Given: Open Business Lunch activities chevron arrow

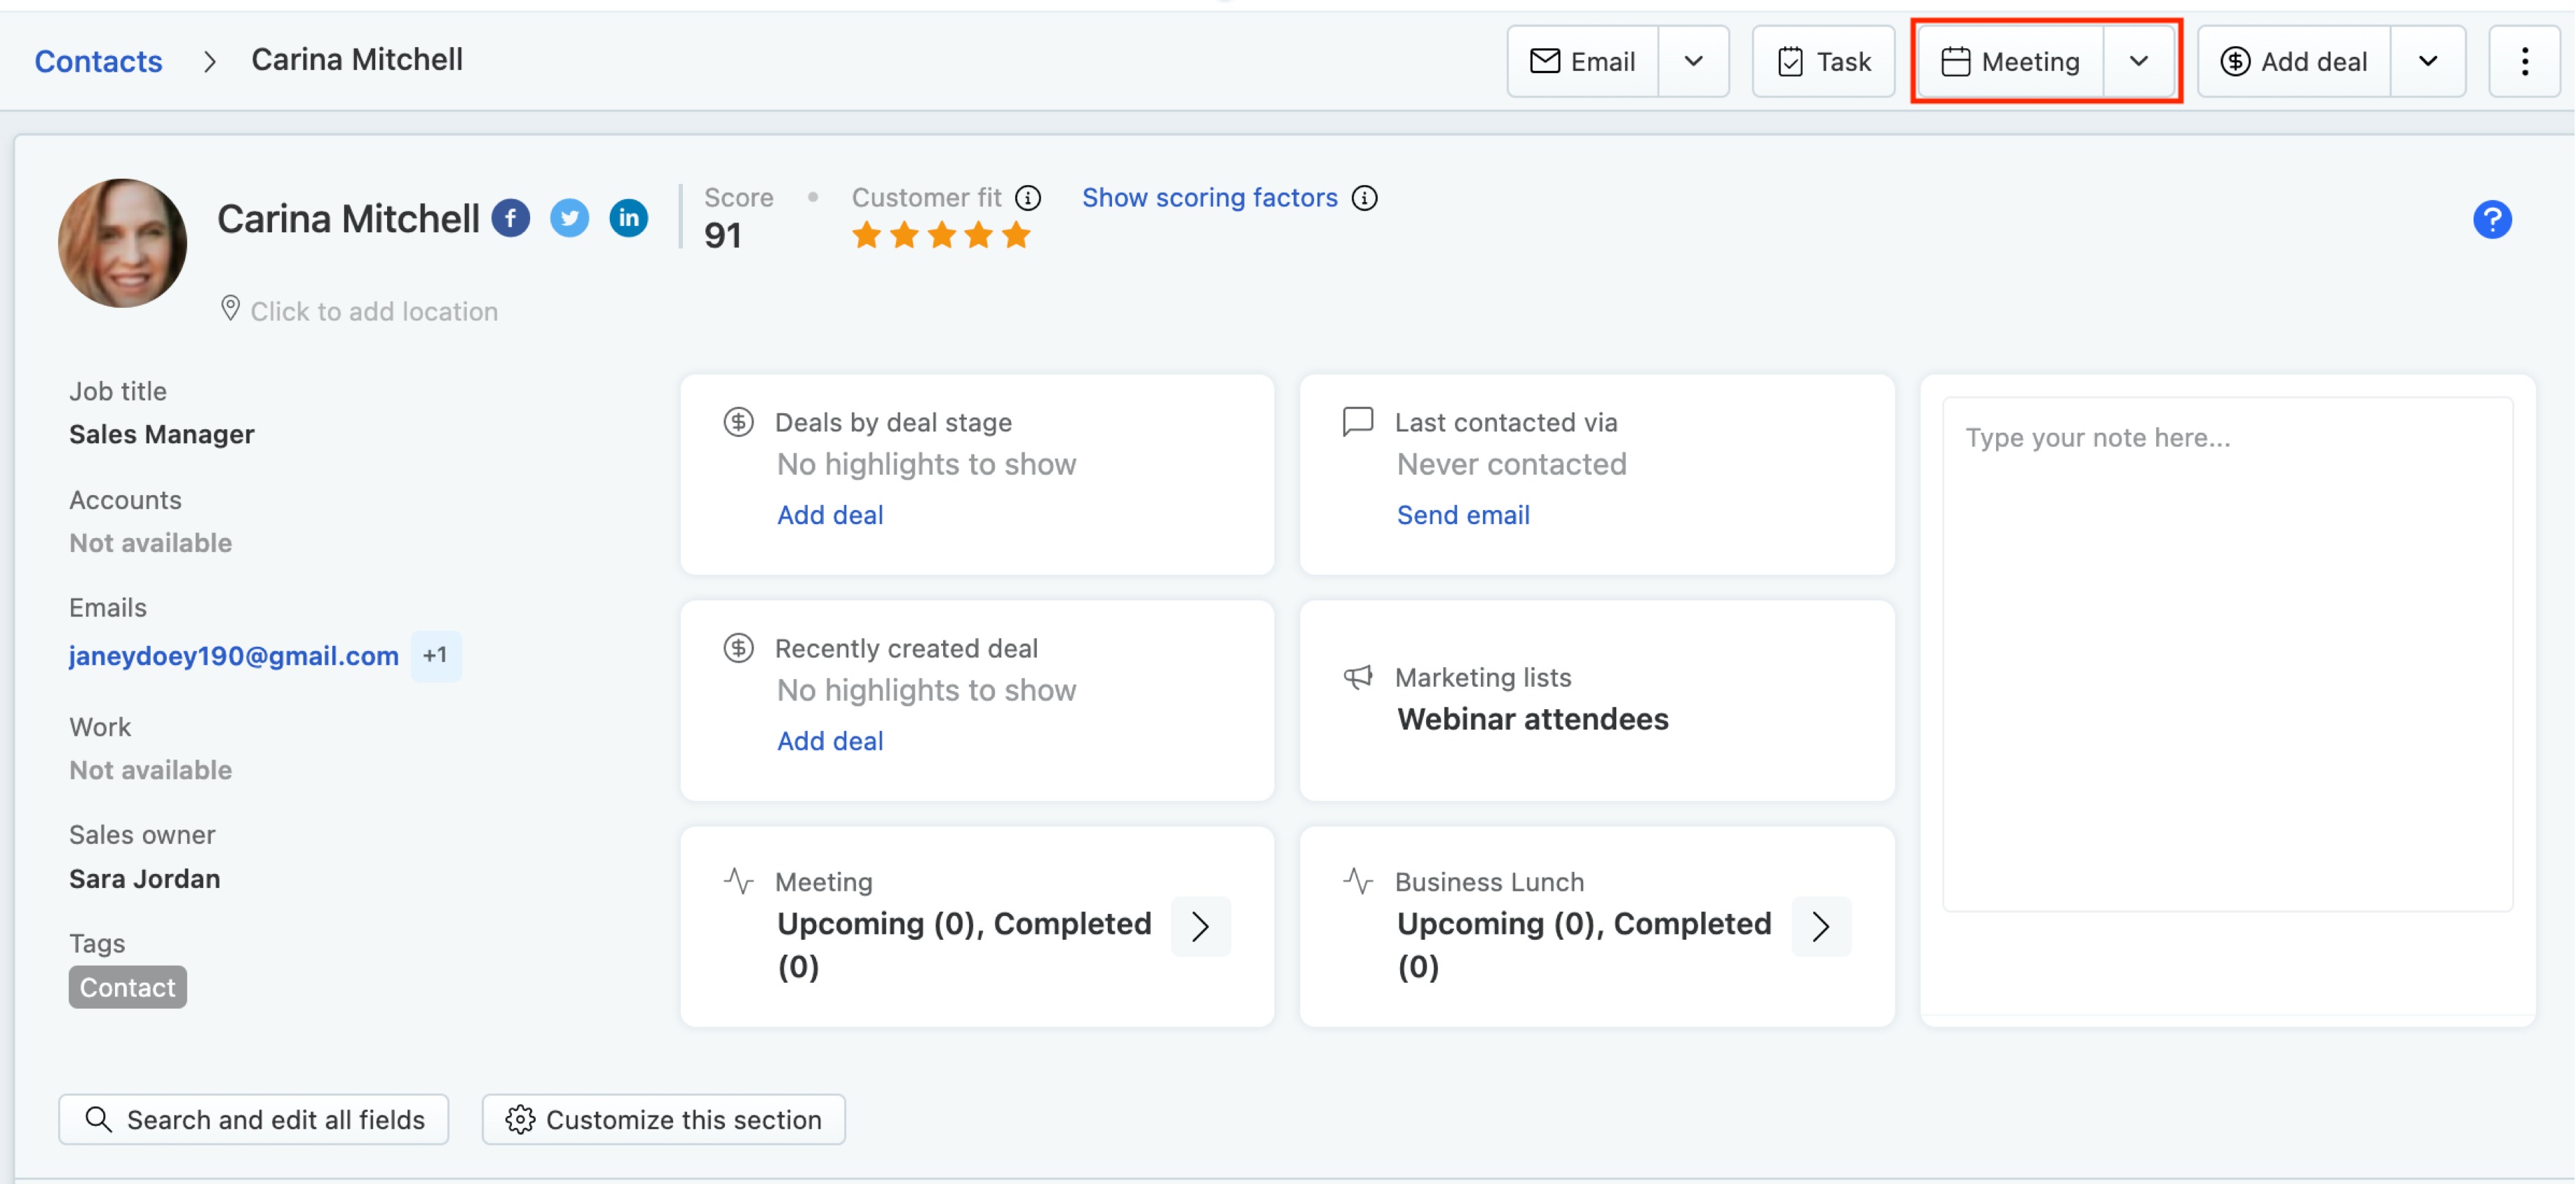Looking at the screenshot, I should [1820, 926].
